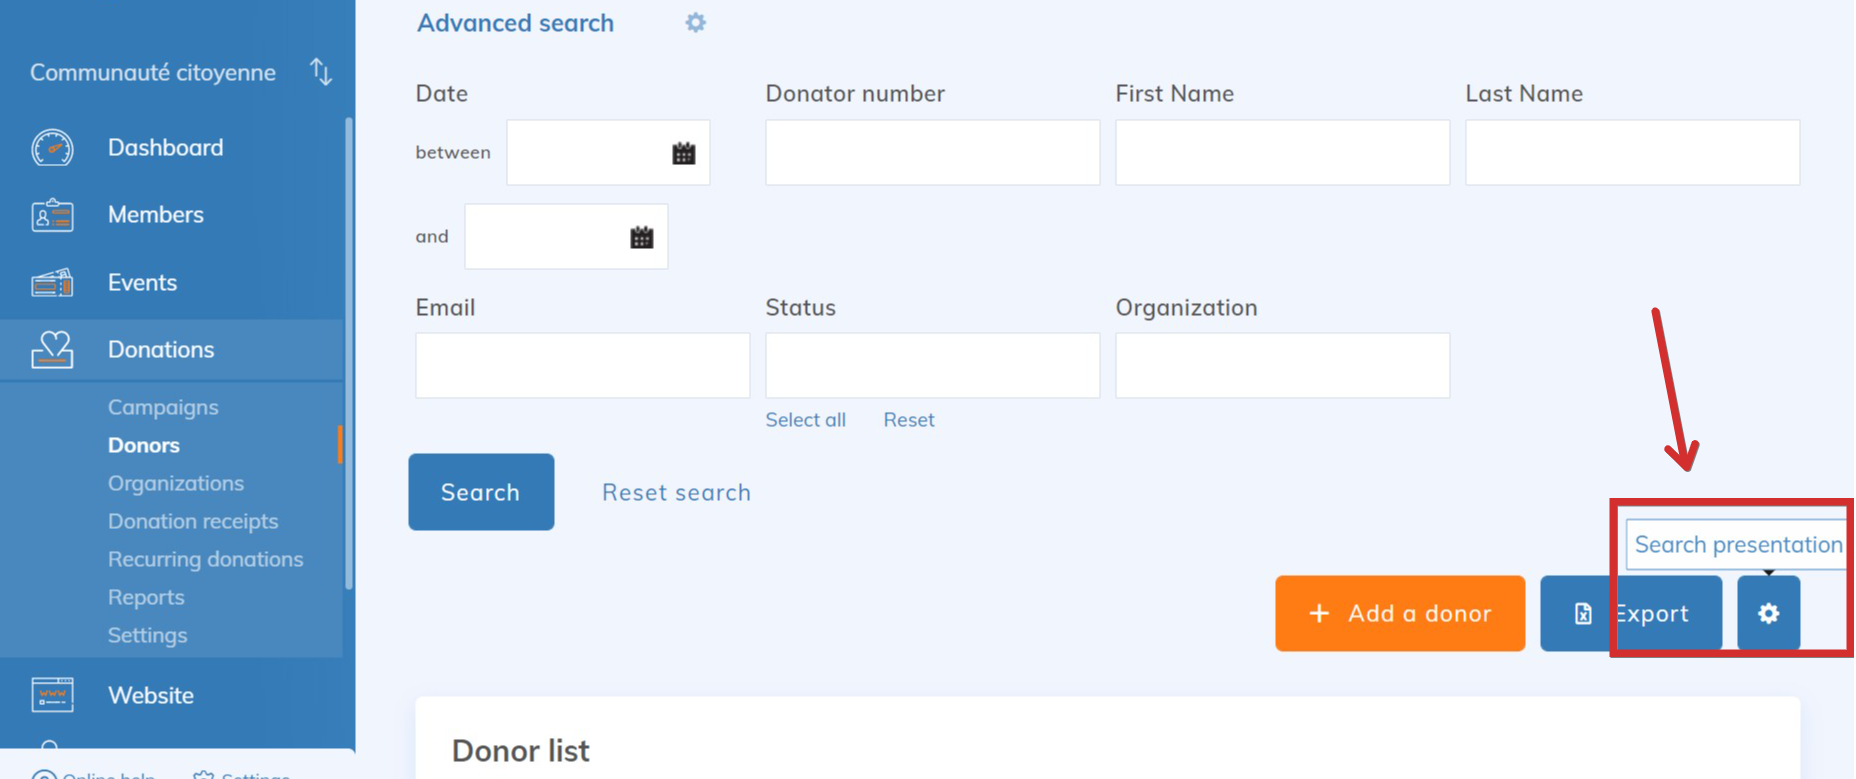Click the Members ID card icon
The image size is (1856, 779).
[52, 215]
